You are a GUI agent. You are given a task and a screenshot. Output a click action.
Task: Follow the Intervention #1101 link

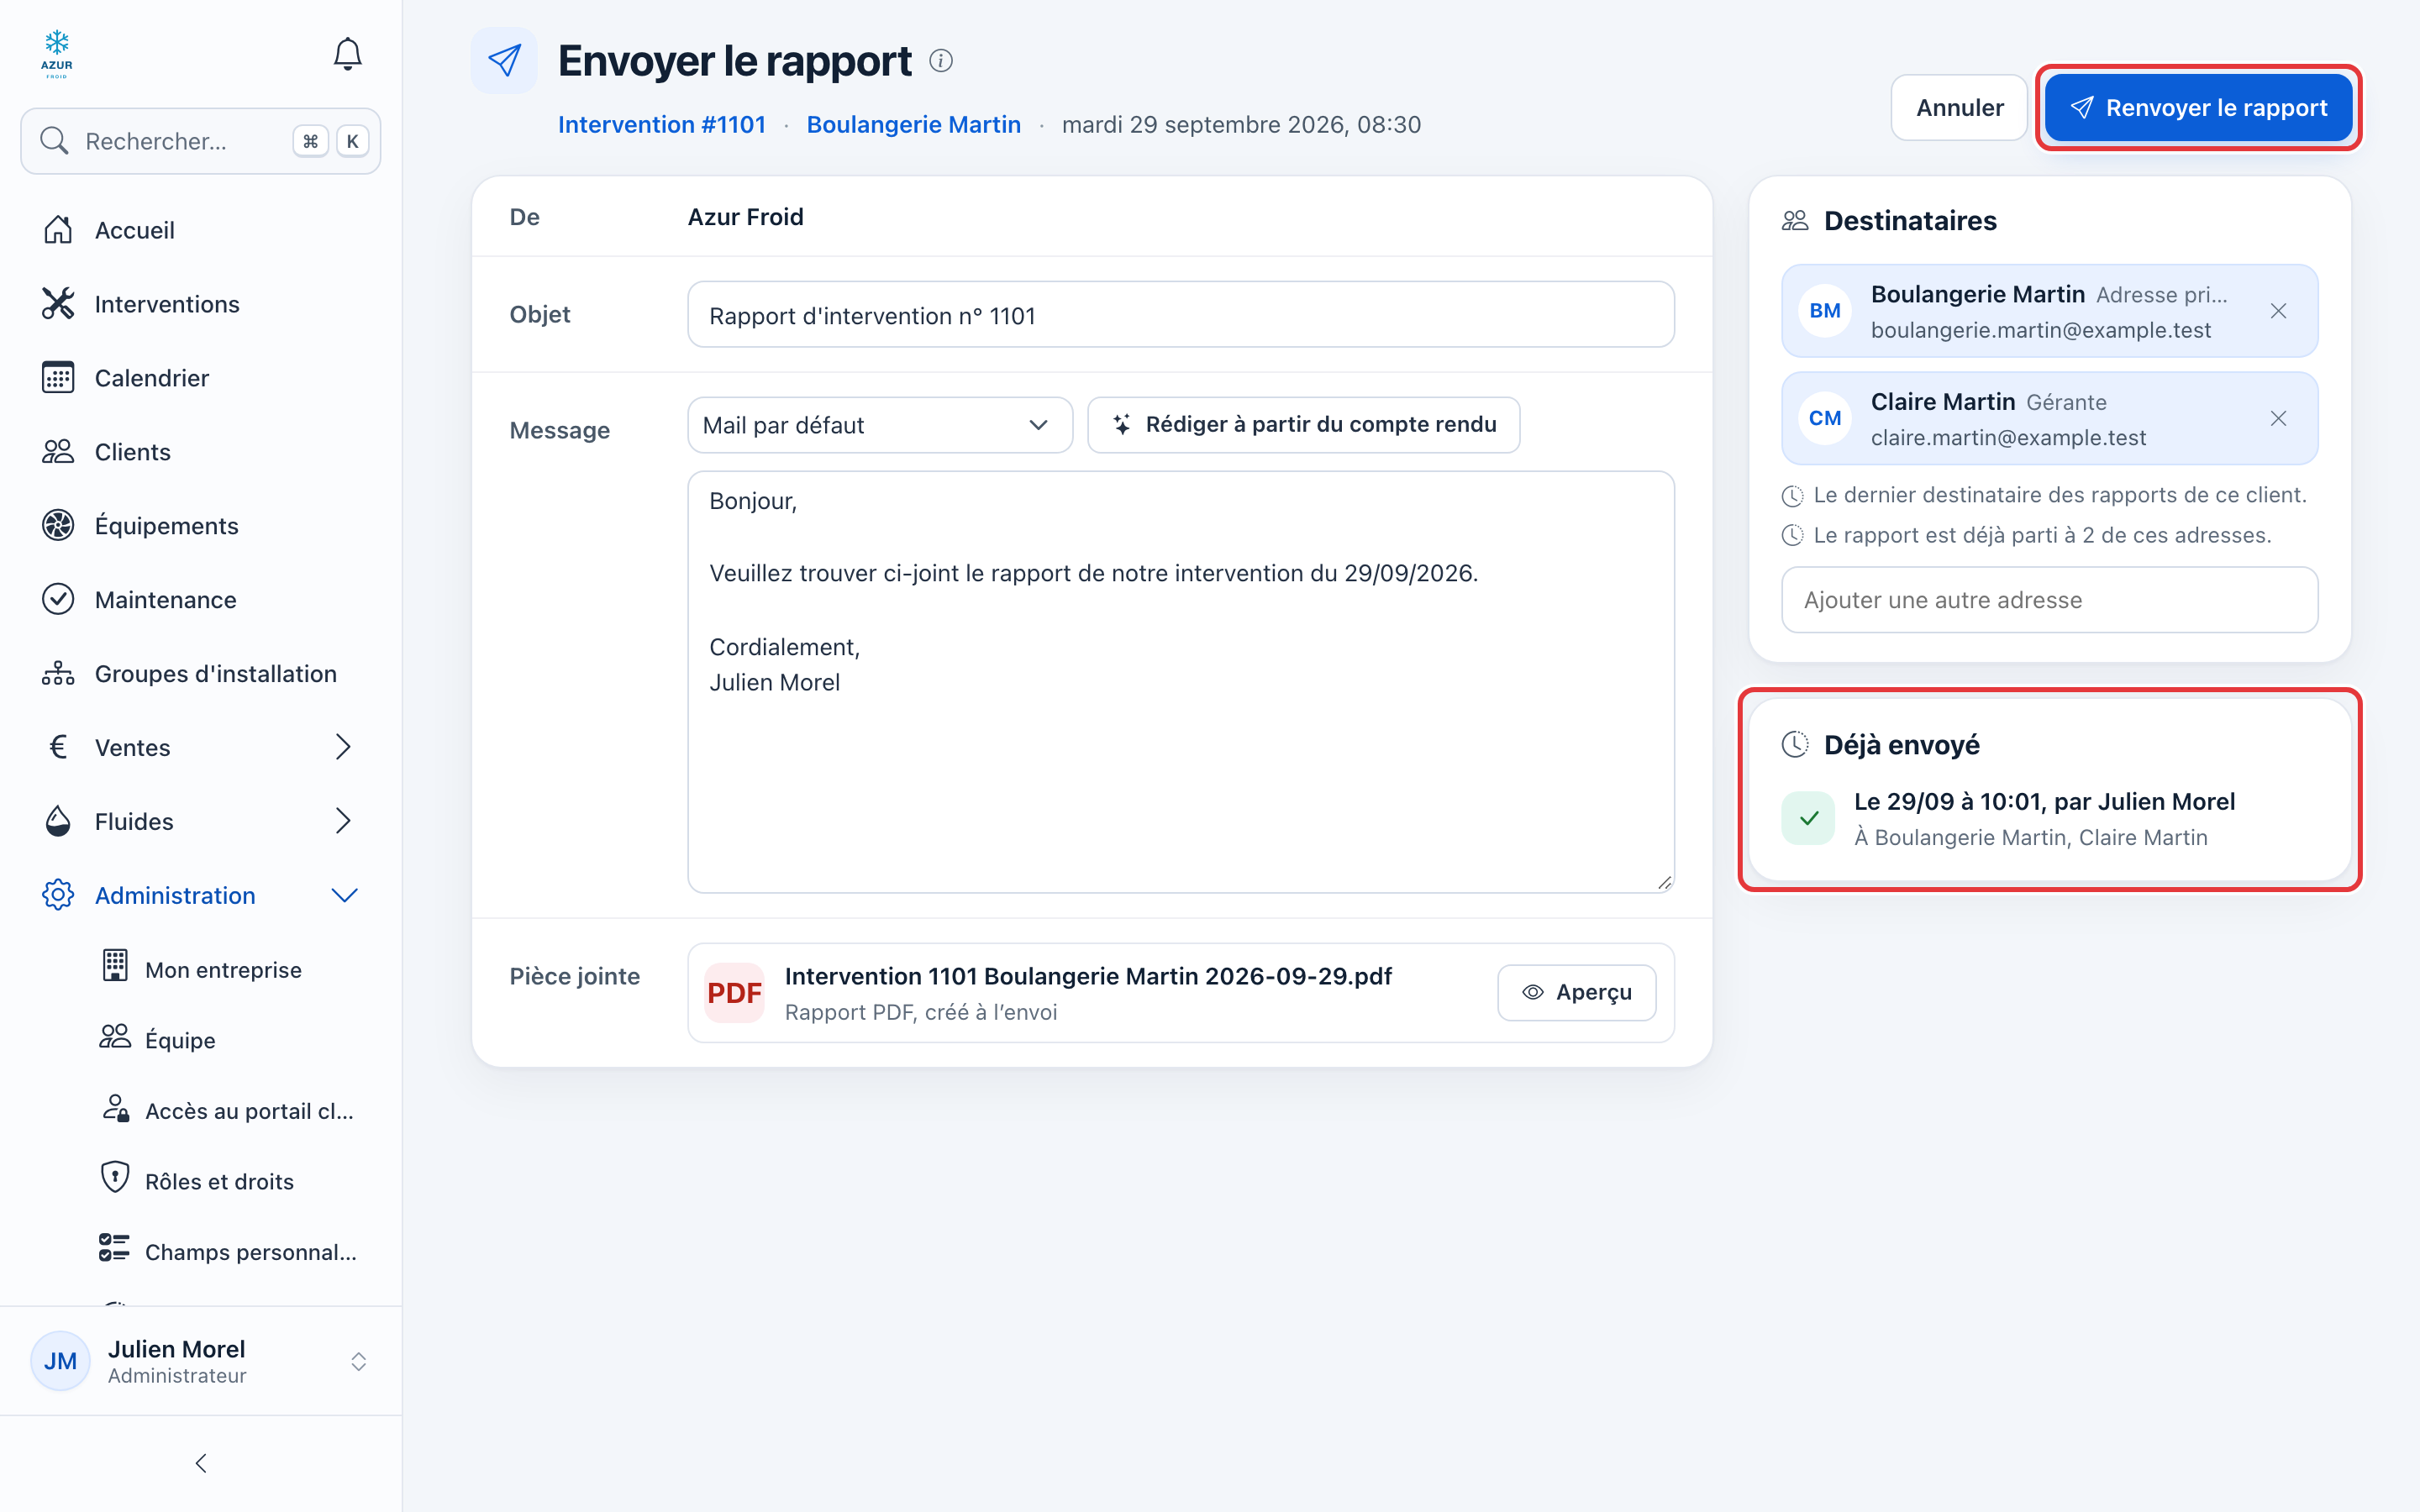tap(661, 124)
